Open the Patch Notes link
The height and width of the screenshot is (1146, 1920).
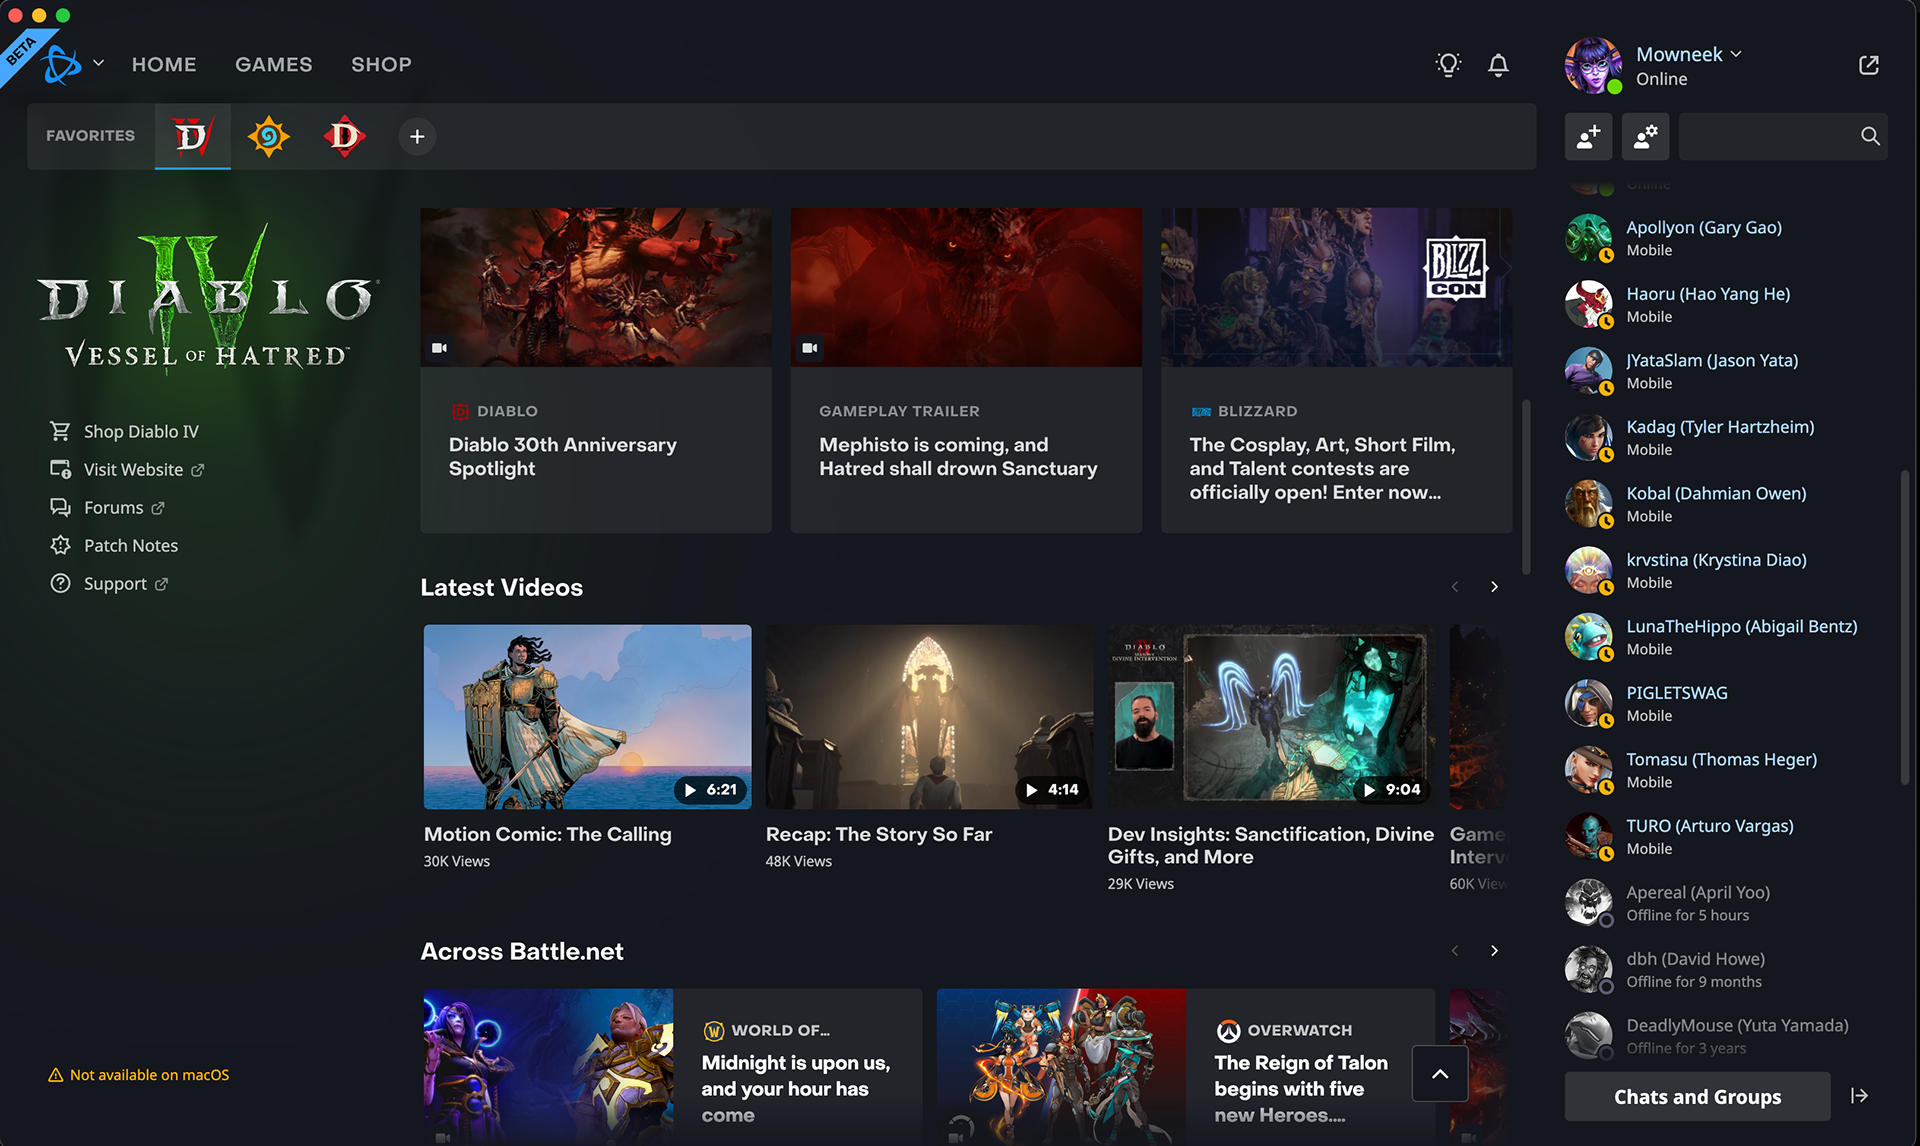pos(130,545)
